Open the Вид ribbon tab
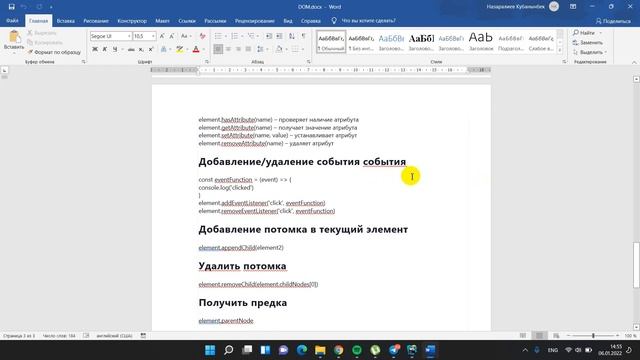This screenshot has height=360, width=640. click(288, 20)
